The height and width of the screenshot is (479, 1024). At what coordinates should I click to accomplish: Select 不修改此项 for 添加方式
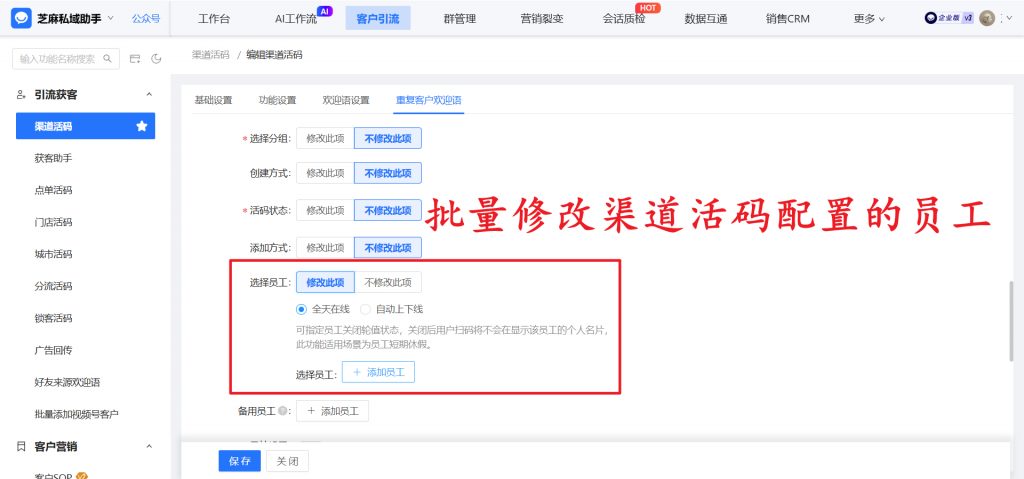point(388,248)
